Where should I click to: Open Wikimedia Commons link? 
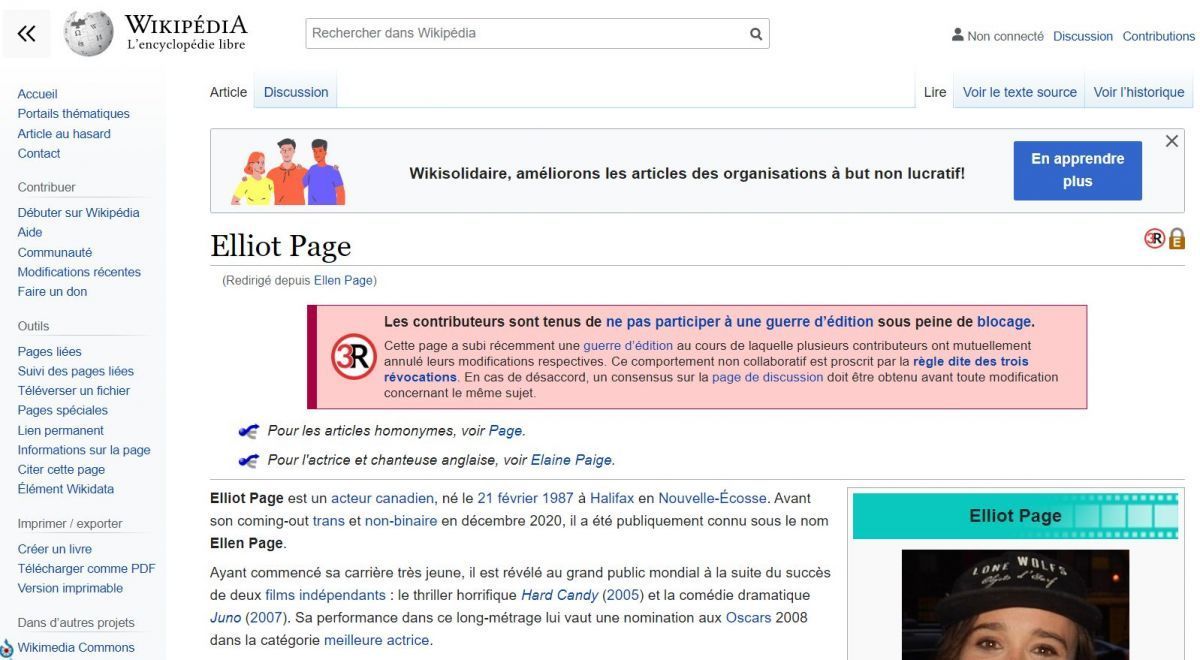pos(76,648)
